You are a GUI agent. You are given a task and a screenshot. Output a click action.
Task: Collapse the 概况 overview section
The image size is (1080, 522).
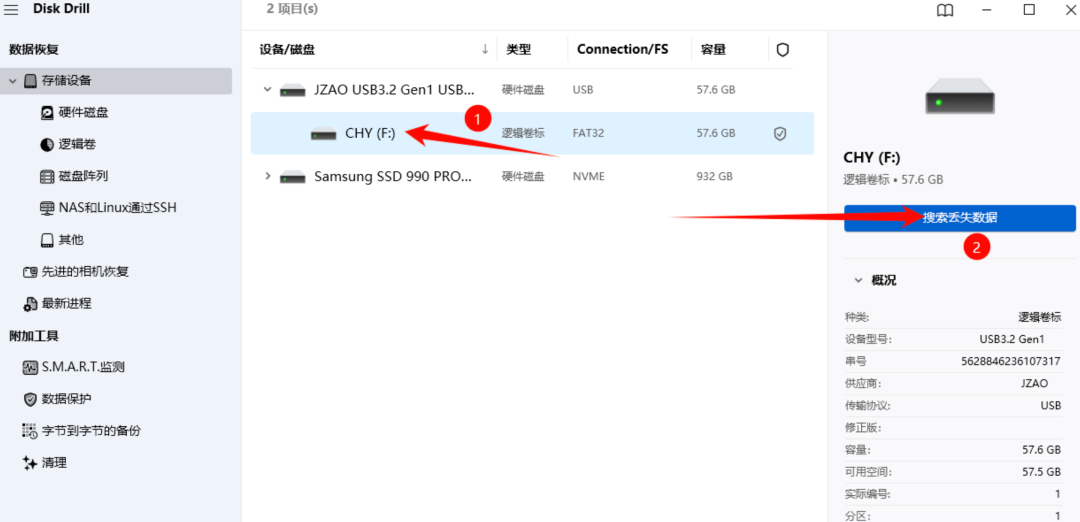click(858, 280)
